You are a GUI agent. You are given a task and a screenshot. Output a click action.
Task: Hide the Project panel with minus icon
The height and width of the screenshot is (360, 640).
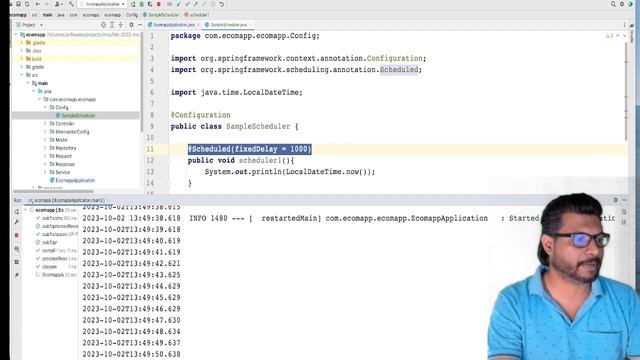coord(140,25)
